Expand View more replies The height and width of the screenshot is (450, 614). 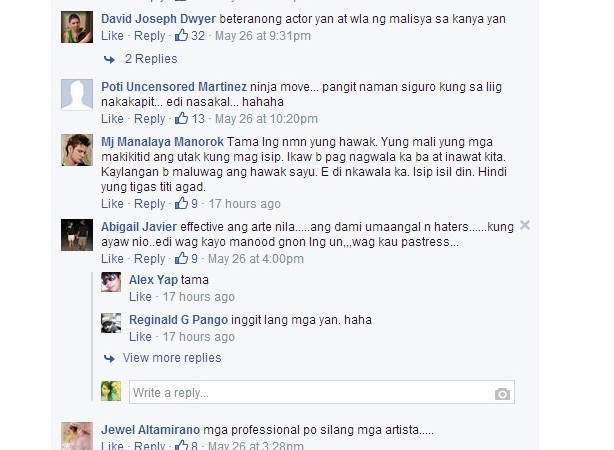tap(172, 358)
